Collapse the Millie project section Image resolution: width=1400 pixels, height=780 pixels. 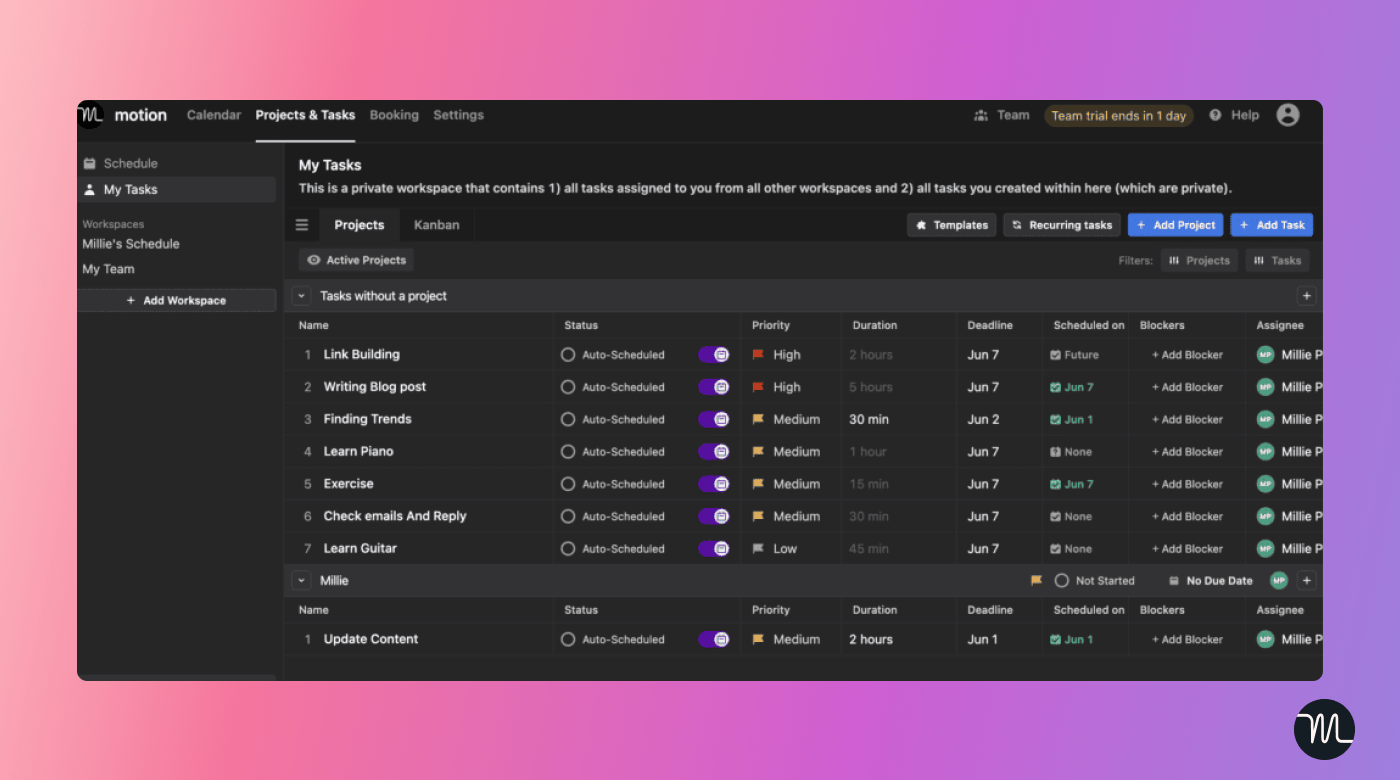pos(301,580)
